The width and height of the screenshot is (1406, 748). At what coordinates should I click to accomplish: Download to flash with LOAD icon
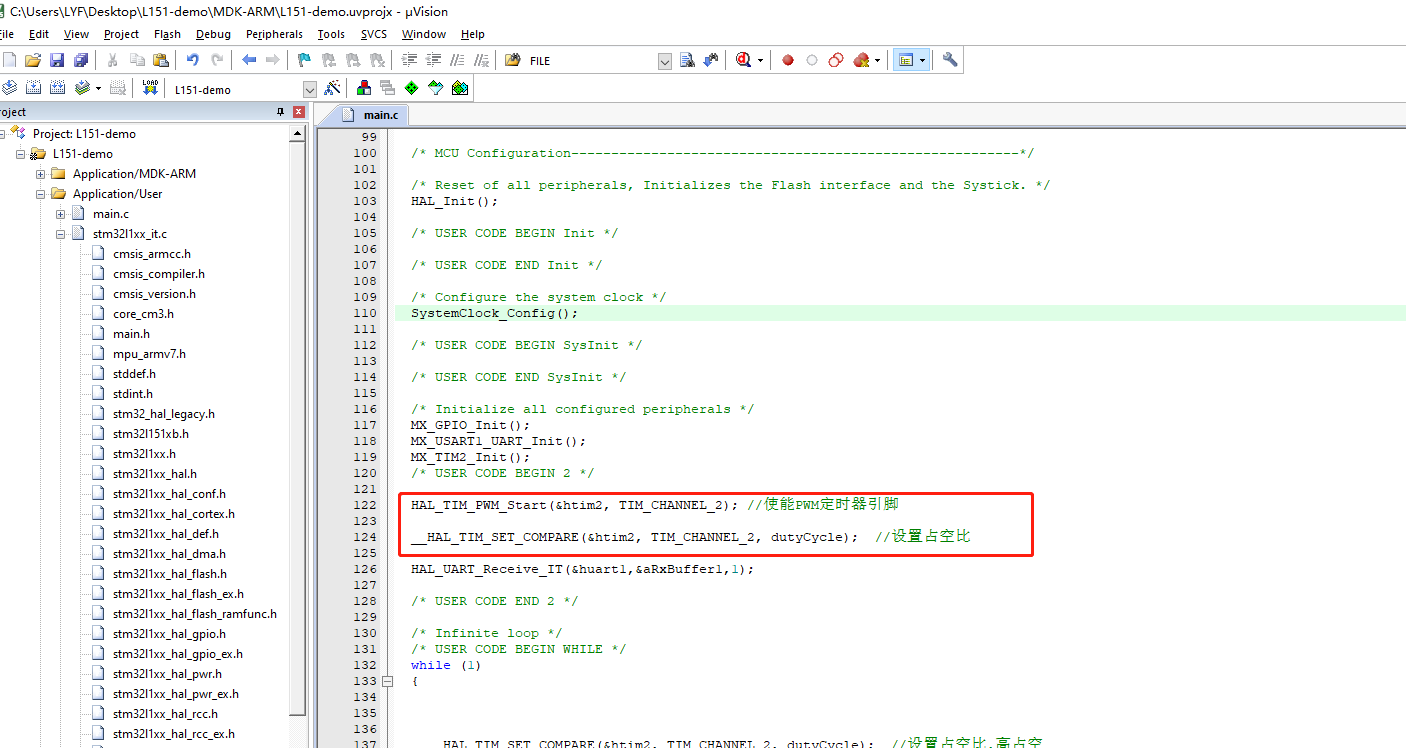(150, 88)
